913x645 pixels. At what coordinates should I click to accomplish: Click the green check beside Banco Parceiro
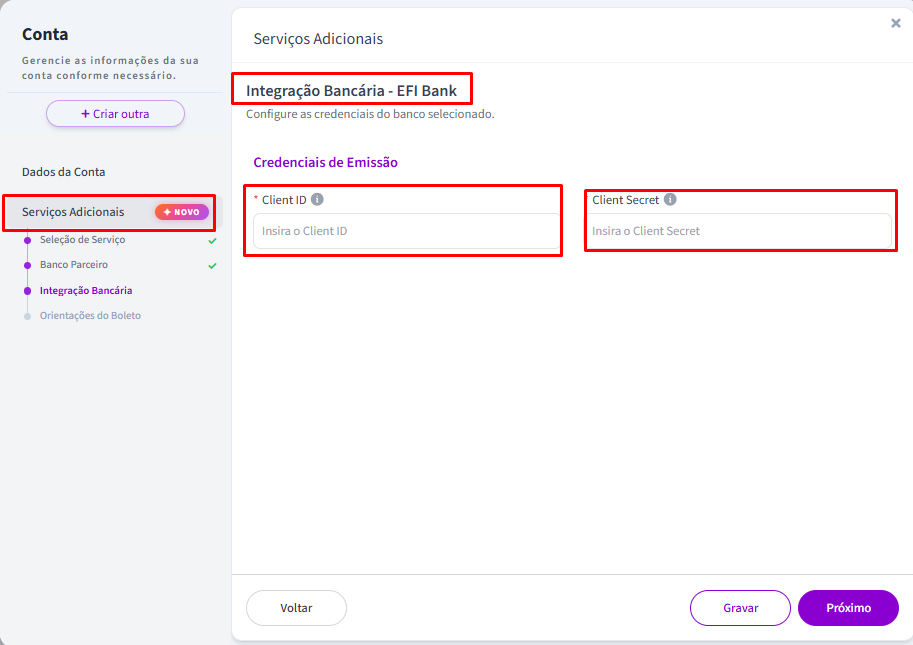[213, 265]
